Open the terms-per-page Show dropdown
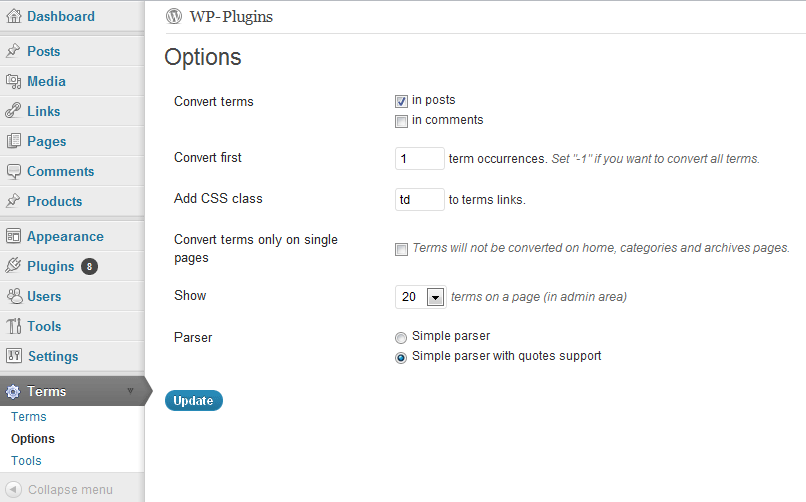The image size is (806, 502). (435, 297)
